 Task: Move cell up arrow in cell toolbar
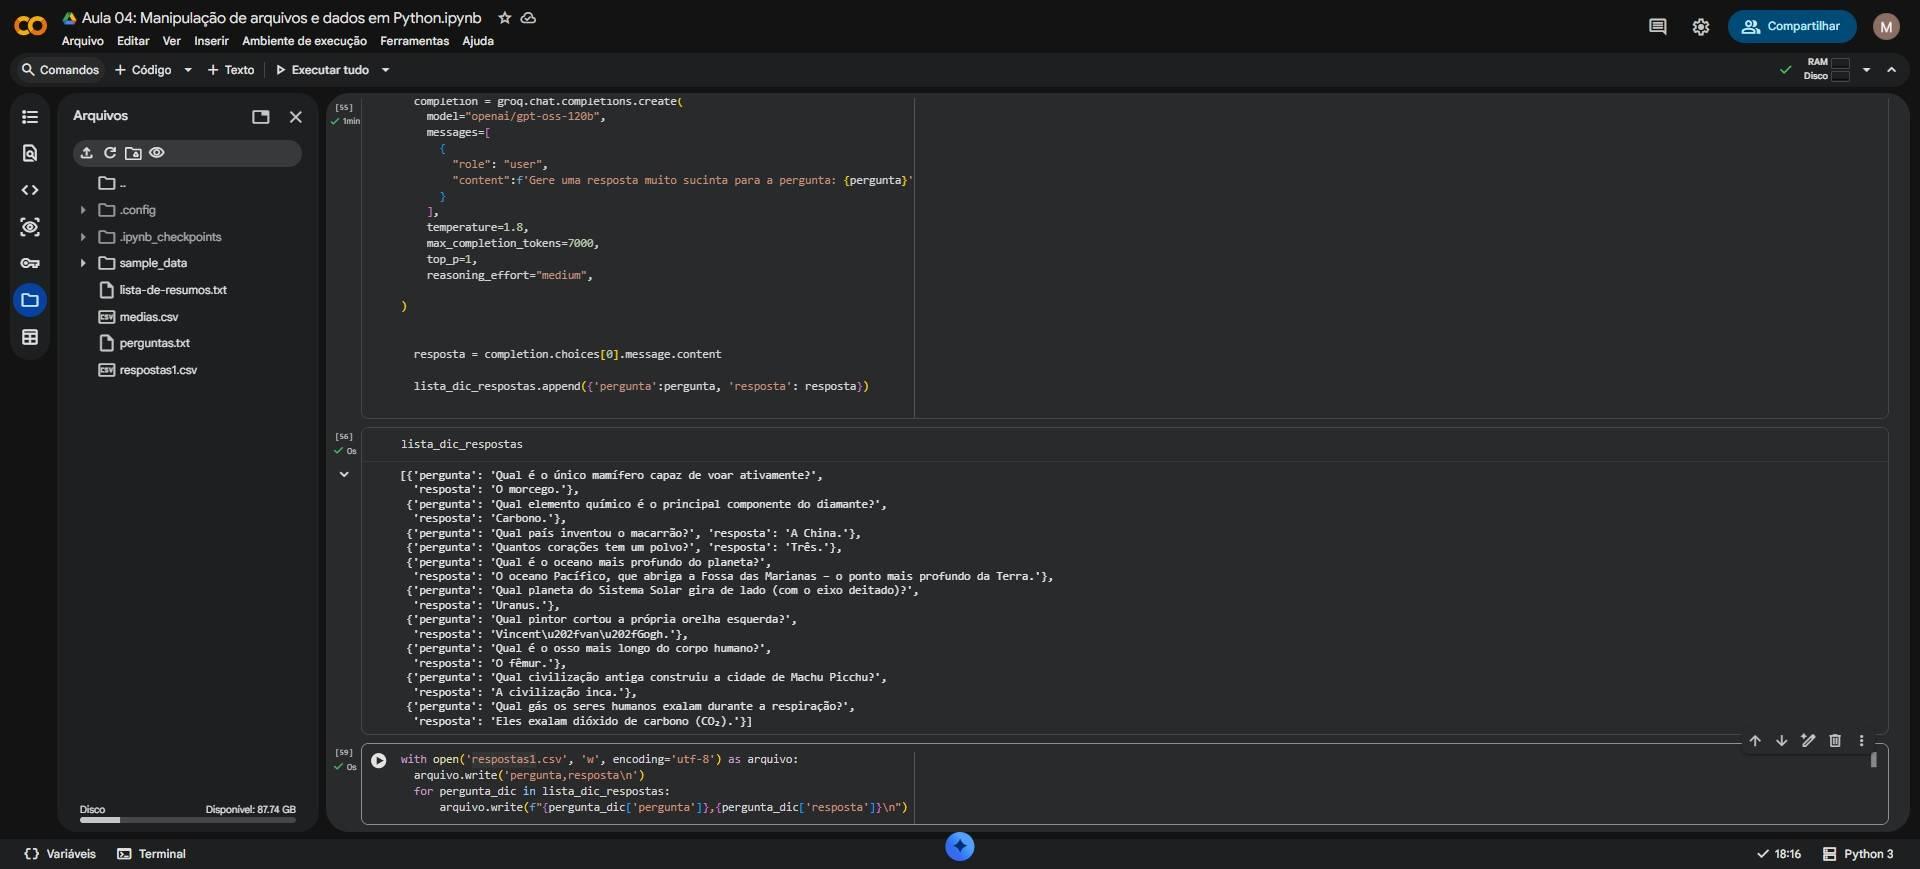click(x=1755, y=741)
